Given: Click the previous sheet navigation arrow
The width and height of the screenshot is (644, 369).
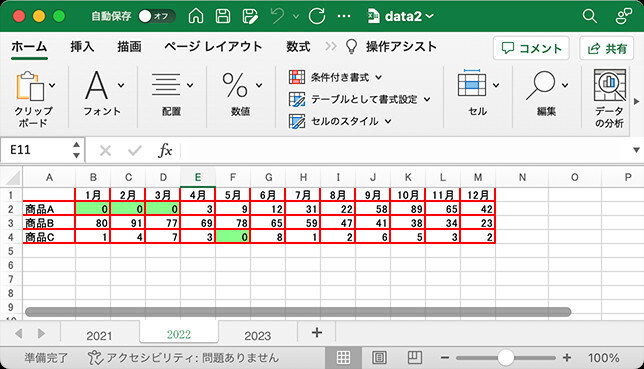Looking at the screenshot, I should click(x=18, y=333).
